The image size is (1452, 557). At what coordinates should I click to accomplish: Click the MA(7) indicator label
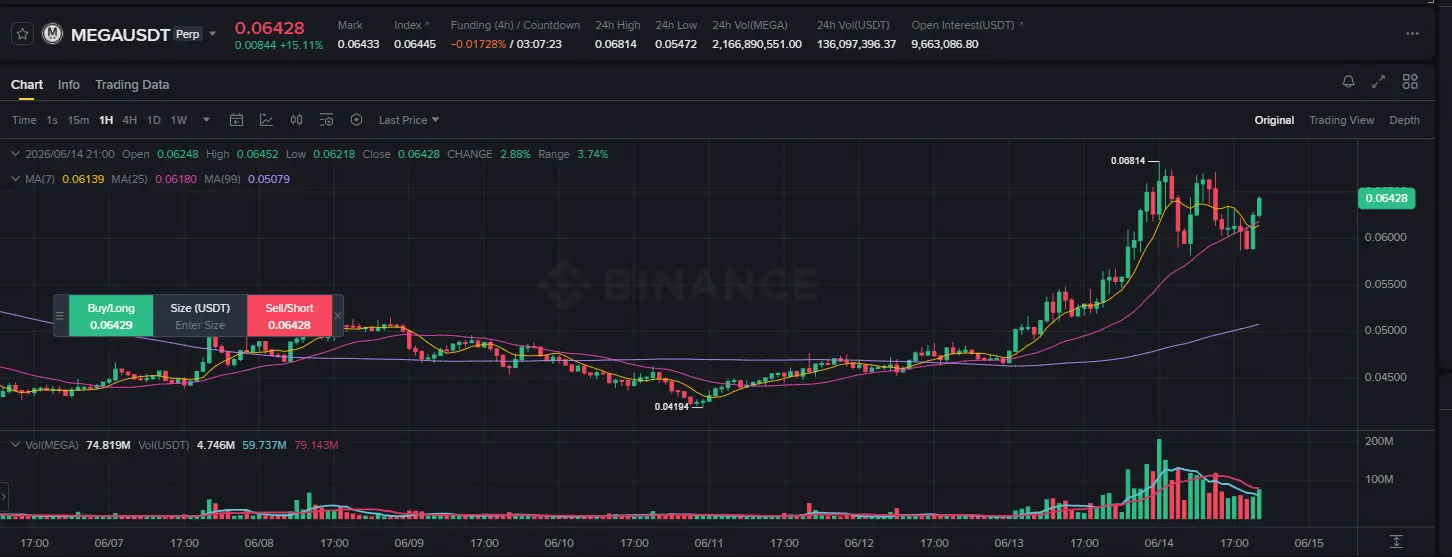[40, 178]
